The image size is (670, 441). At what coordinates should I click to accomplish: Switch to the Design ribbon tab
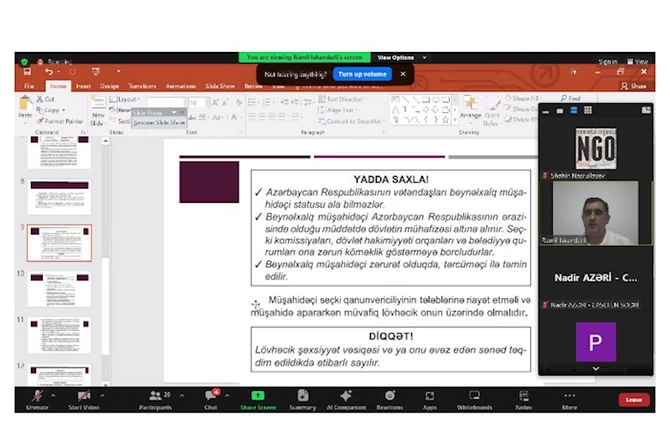(109, 86)
